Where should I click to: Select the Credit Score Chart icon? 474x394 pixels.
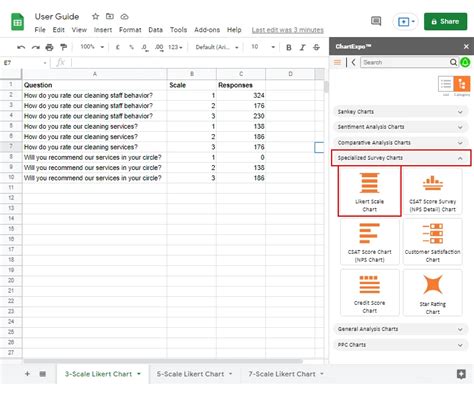[x=369, y=293]
